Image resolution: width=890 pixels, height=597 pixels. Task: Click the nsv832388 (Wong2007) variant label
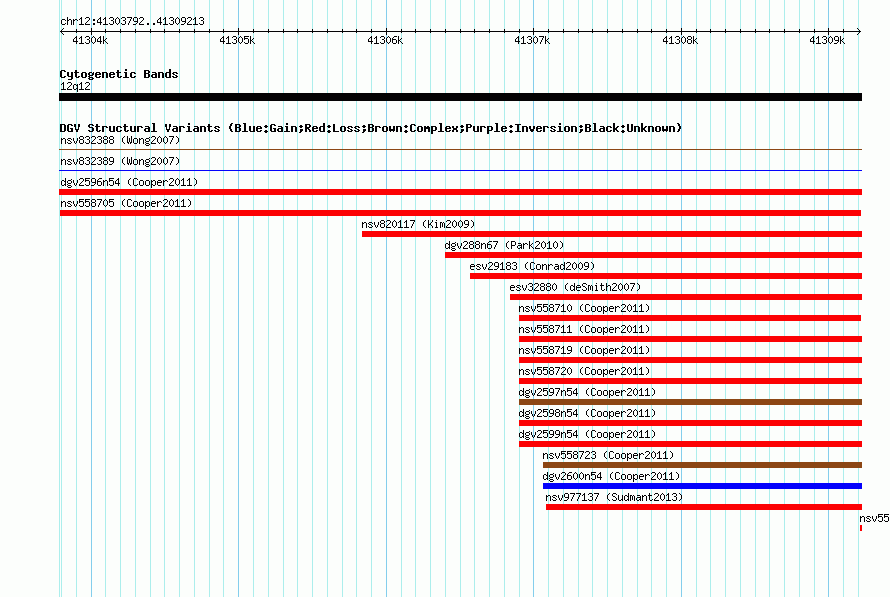(x=120, y=140)
